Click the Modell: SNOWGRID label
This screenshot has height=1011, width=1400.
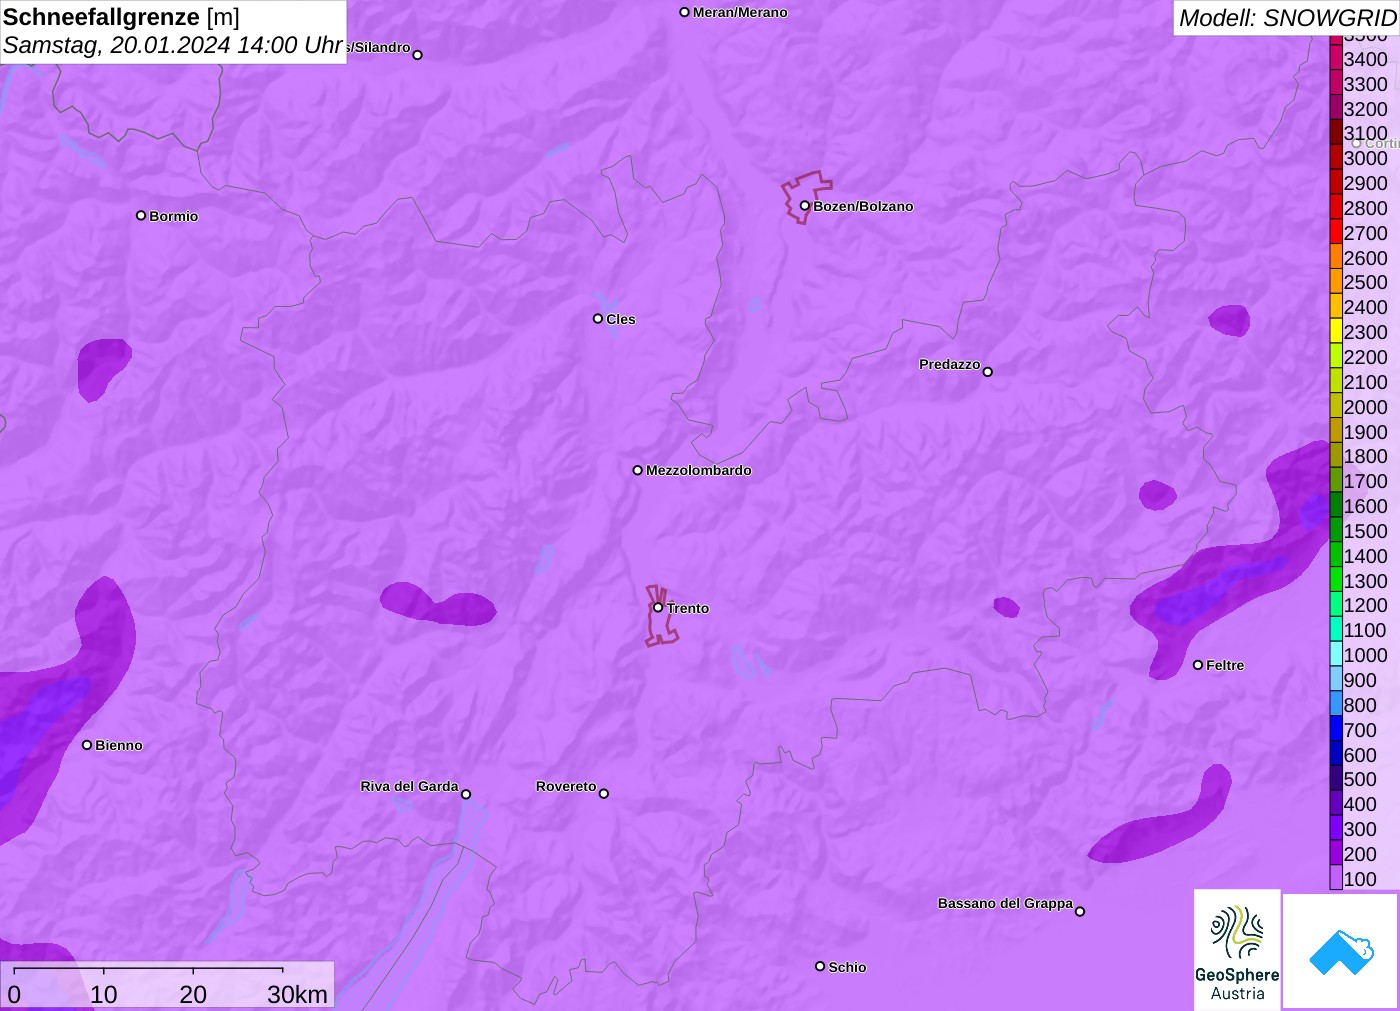click(x=1287, y=18)
